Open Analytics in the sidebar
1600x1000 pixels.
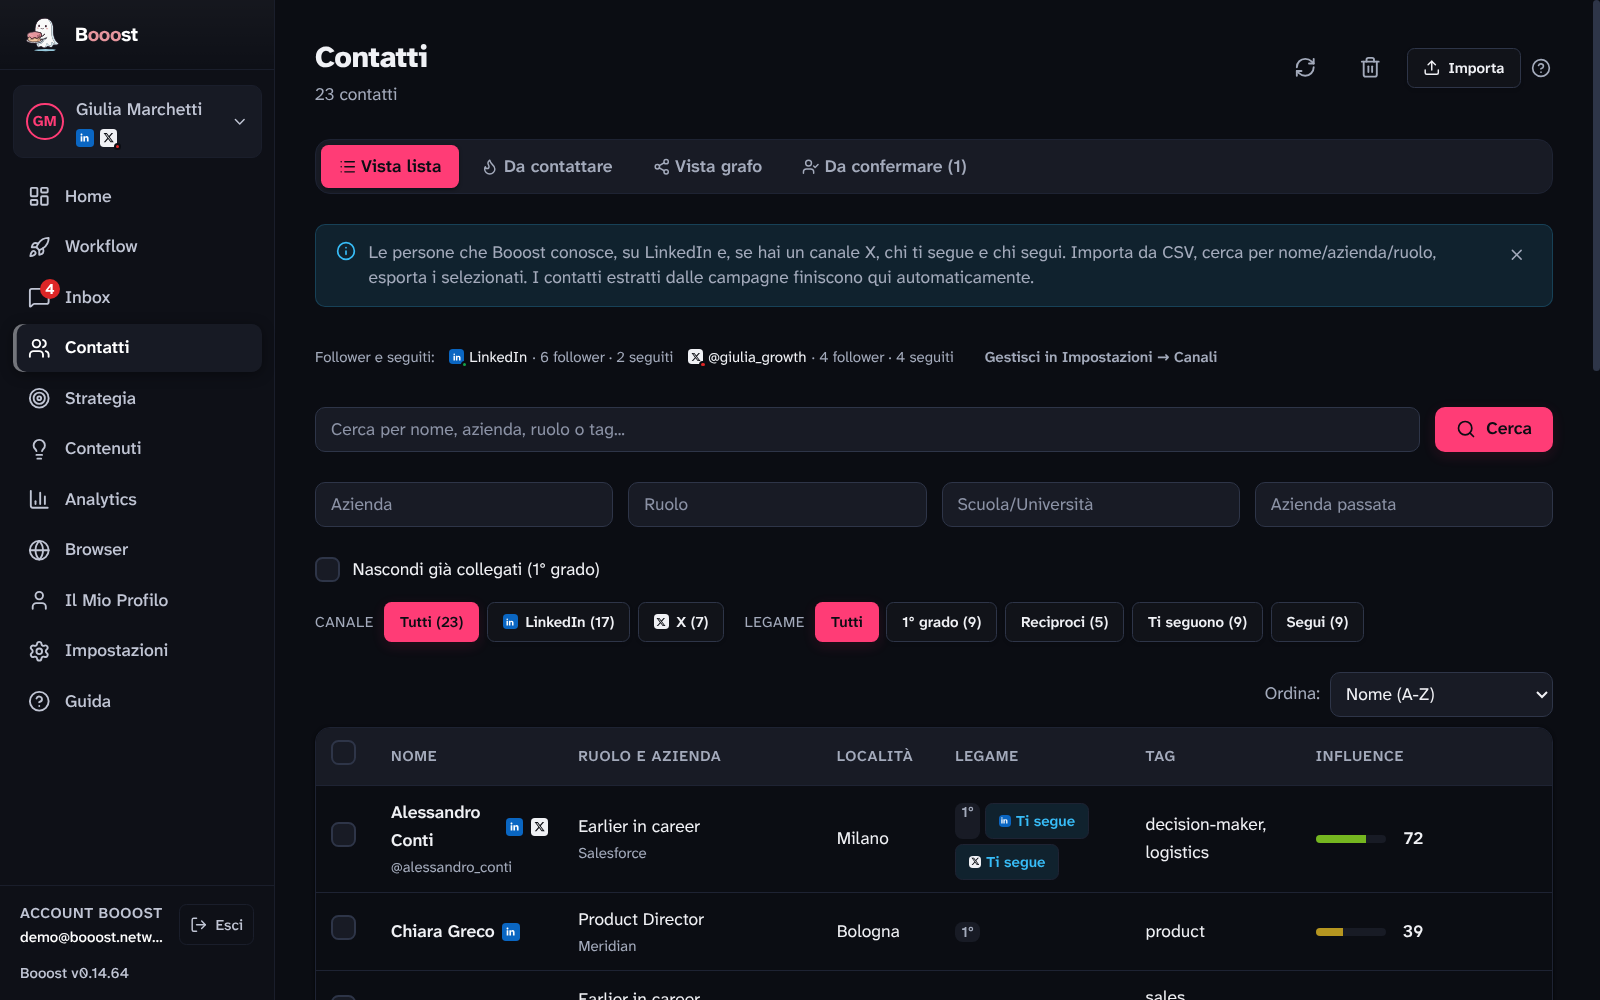(138, 499)
